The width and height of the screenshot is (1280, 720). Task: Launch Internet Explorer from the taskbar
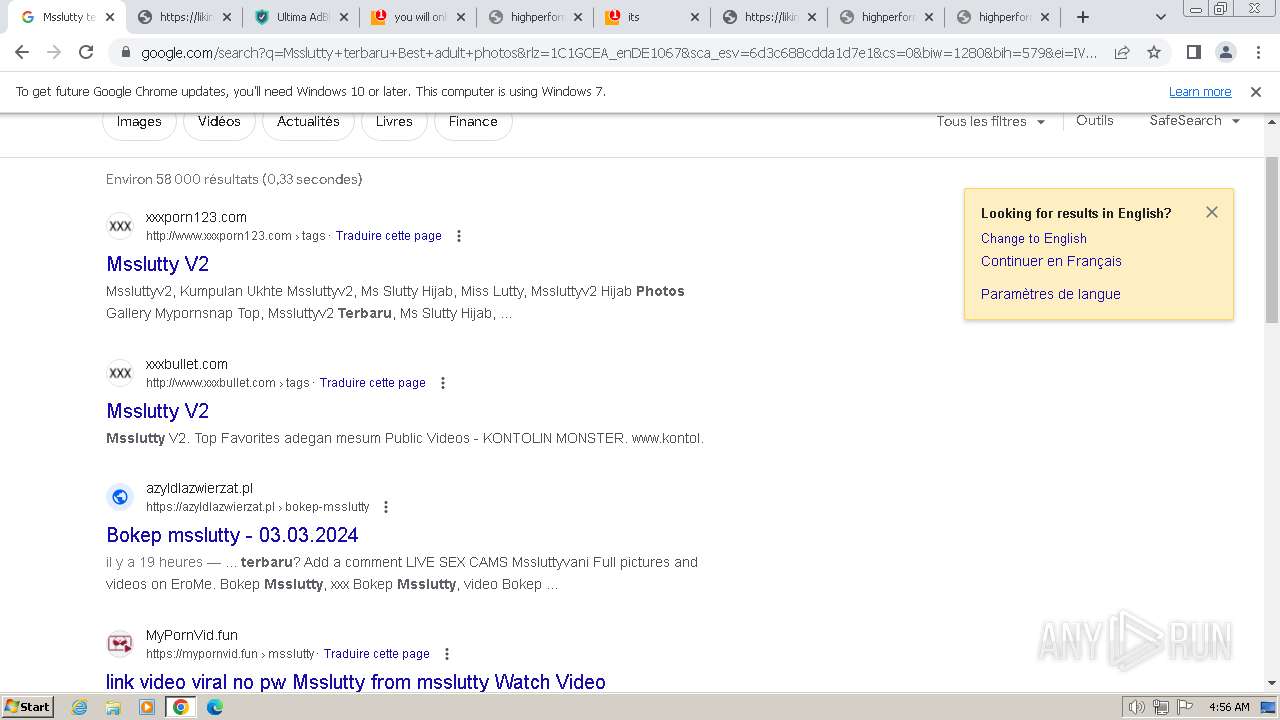(x=80, y=707)
